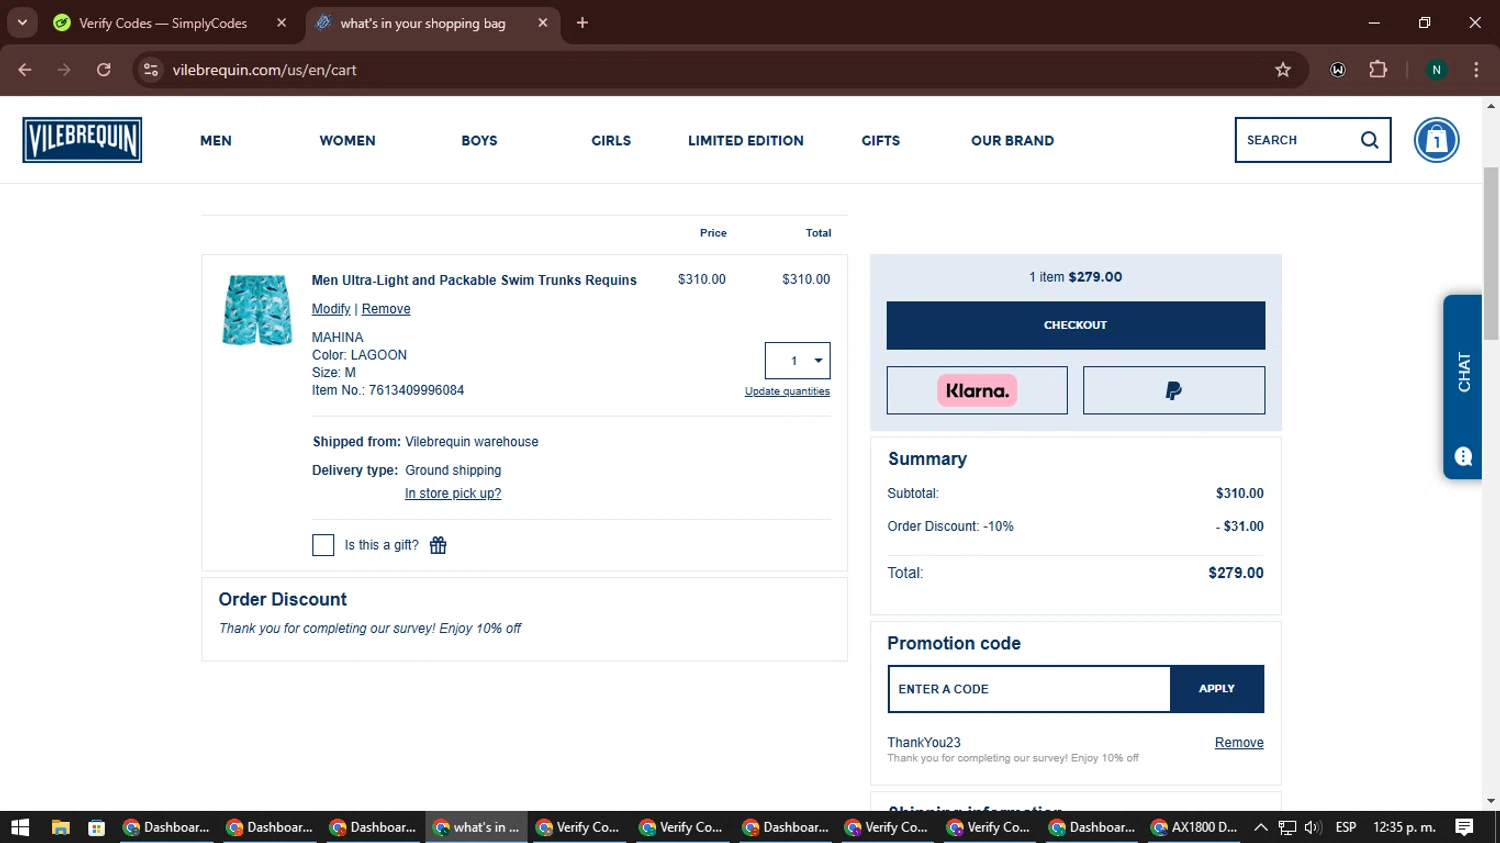
Task: Click the volume speaker tray icon
Action: pos(1313,827)
